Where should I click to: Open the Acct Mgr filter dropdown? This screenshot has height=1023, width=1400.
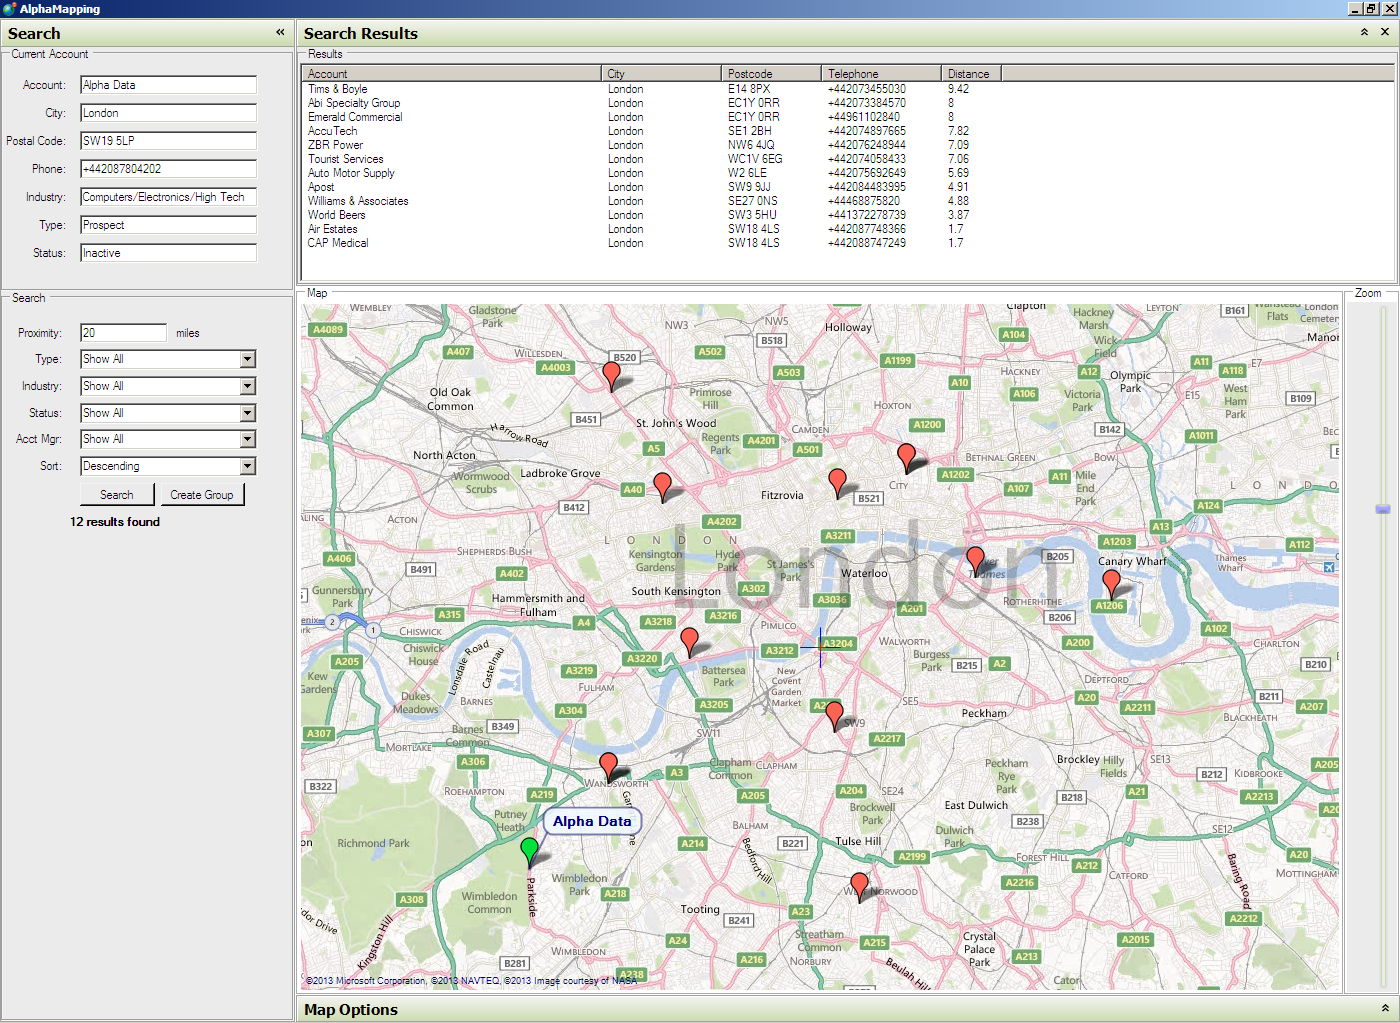coord(248,439)
